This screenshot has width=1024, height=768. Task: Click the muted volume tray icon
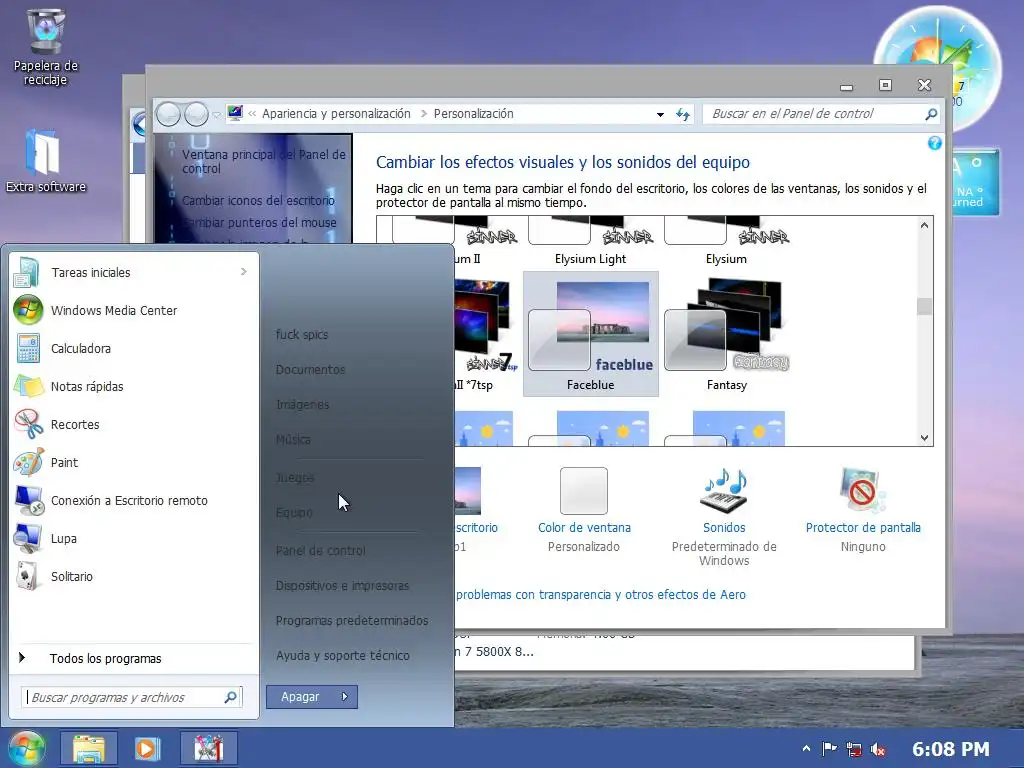coord(878,749)
